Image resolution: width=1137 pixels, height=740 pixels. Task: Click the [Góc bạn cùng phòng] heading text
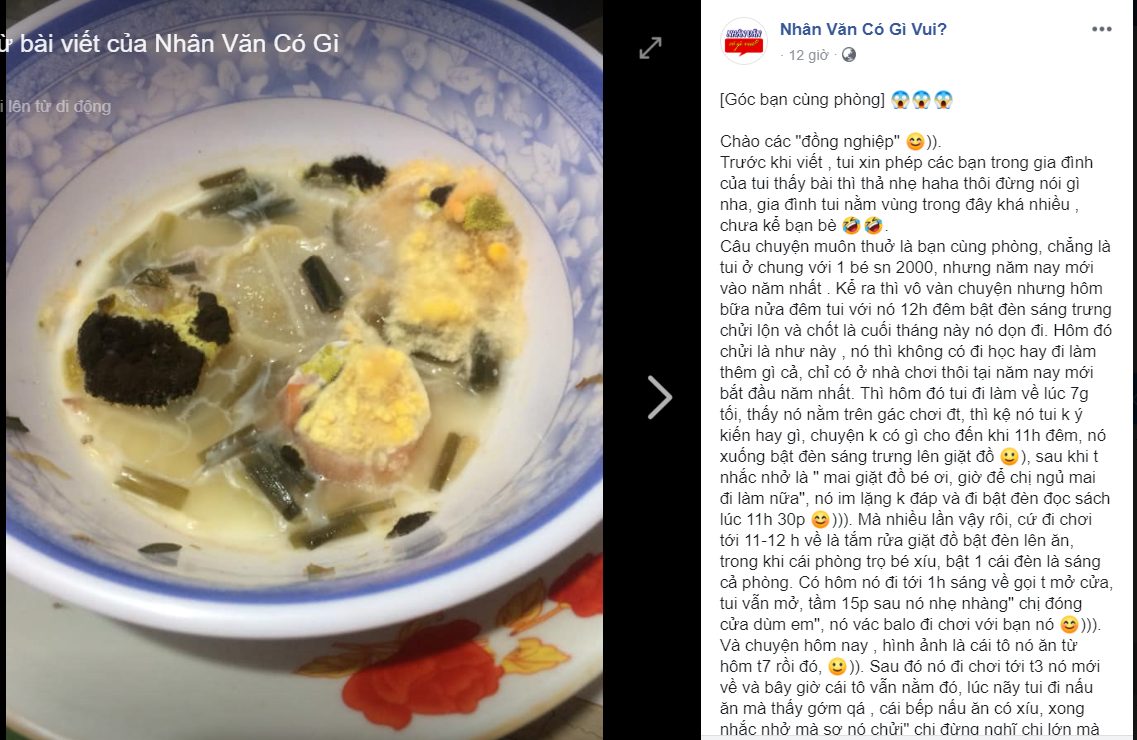[x=802, y=99]
